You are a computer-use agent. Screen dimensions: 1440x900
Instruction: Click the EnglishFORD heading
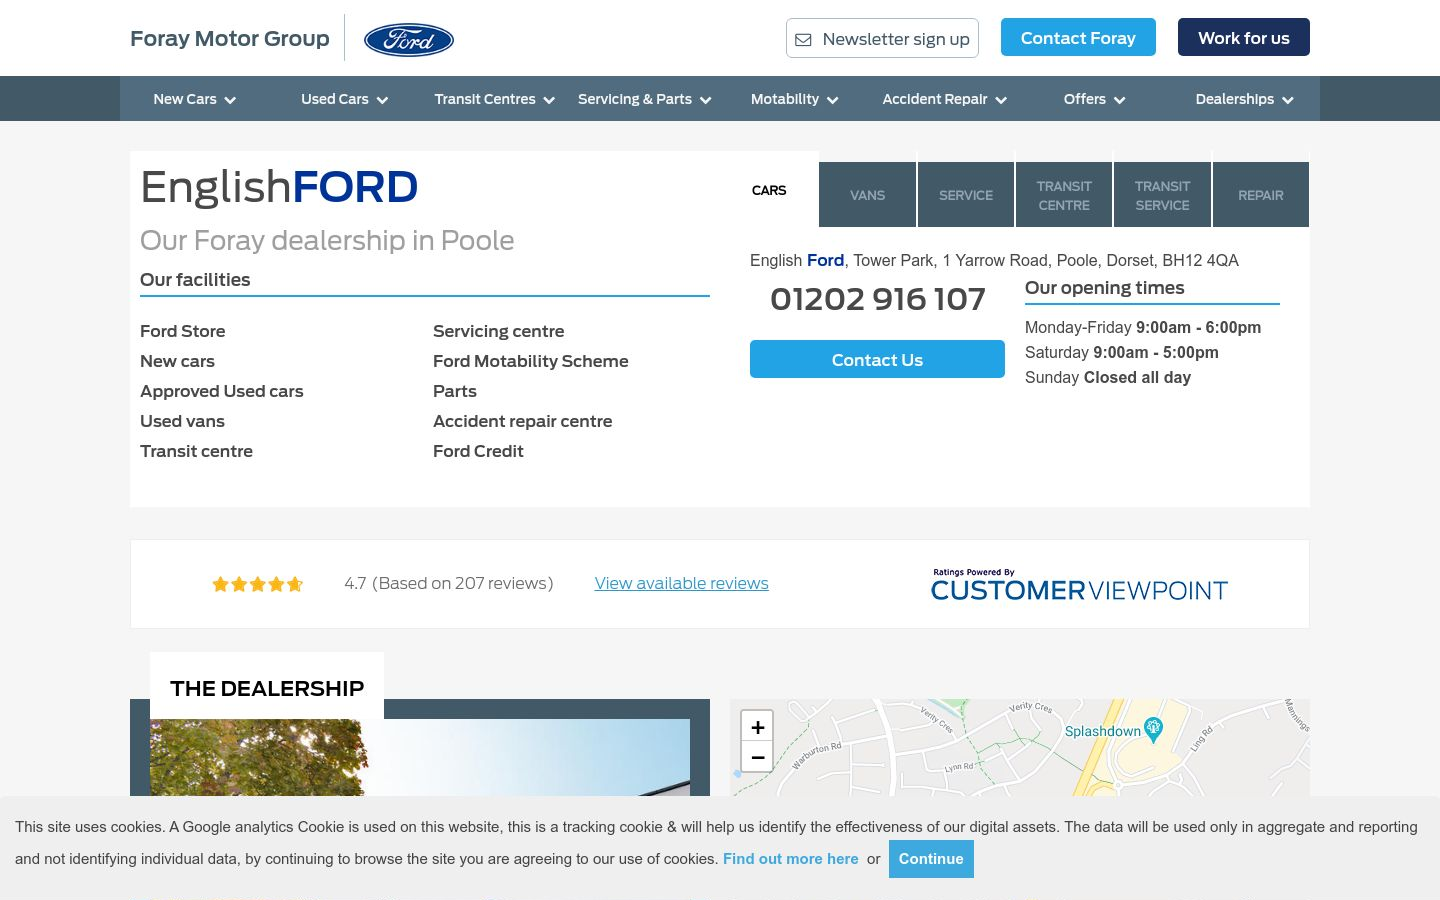click(279, 187)
